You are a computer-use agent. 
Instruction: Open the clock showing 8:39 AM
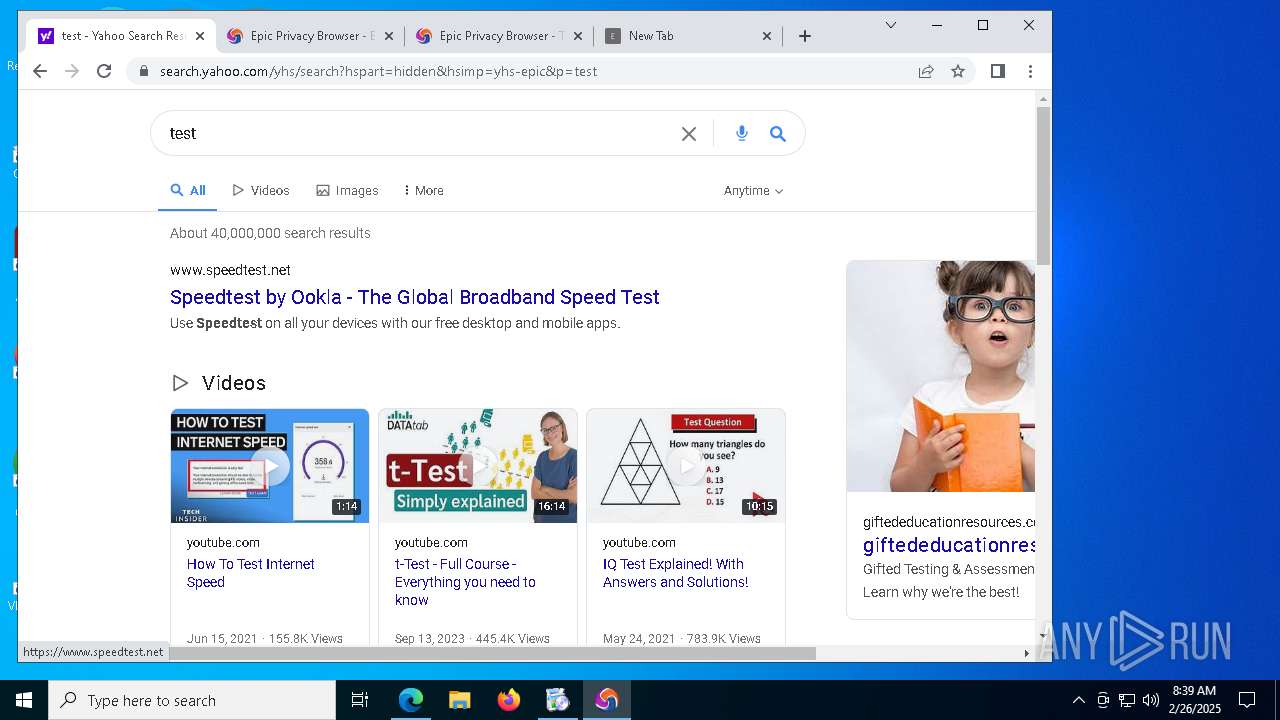[1195, 700]
